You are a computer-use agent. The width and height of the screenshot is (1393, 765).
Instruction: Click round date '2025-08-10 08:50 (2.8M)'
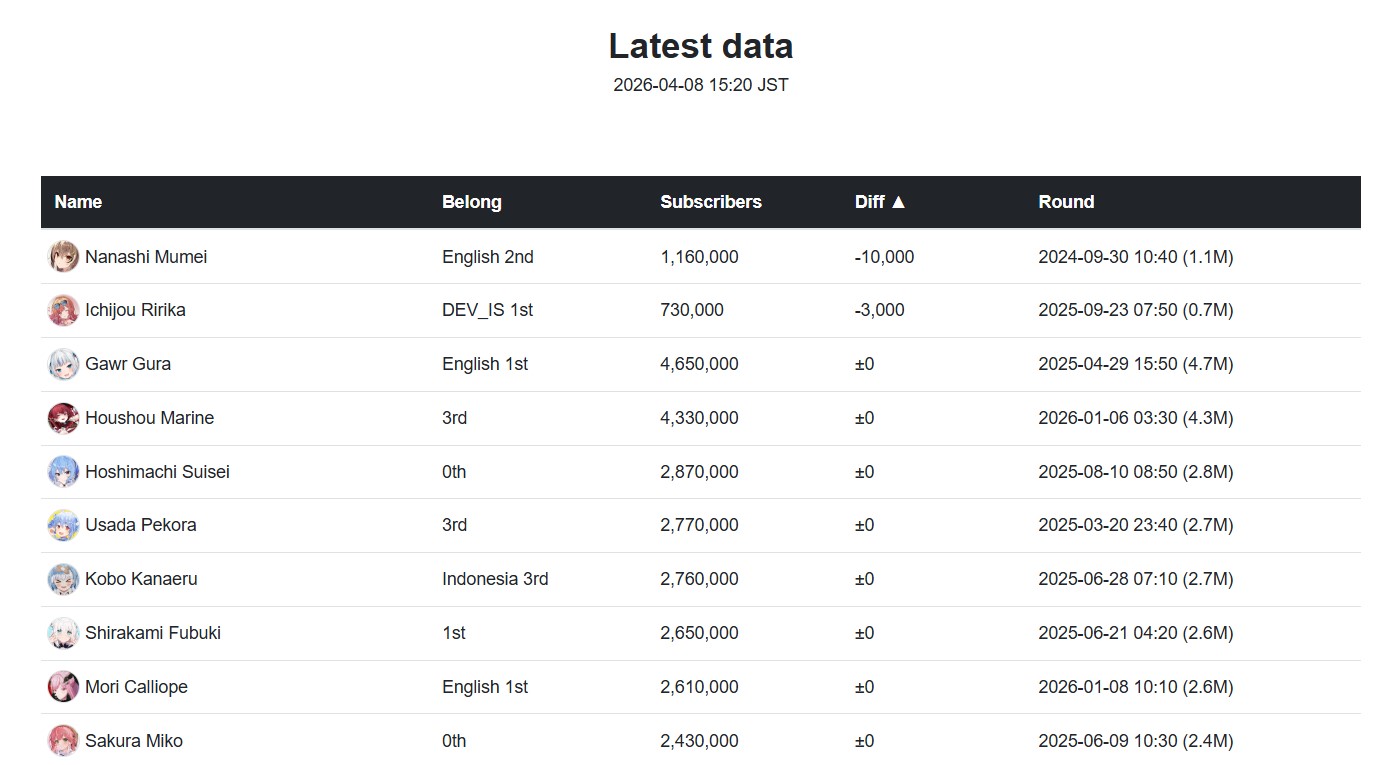1136,472
